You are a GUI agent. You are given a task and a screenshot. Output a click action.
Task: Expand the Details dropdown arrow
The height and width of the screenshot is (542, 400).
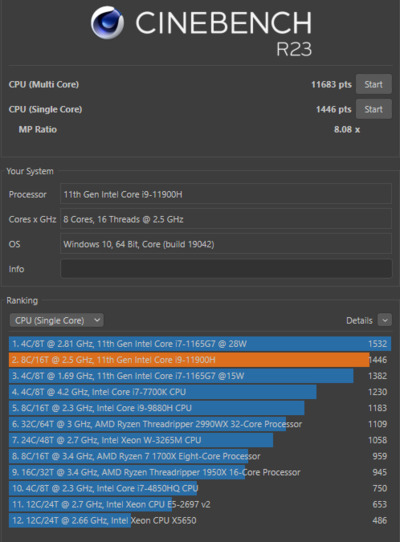coord(385,320)
